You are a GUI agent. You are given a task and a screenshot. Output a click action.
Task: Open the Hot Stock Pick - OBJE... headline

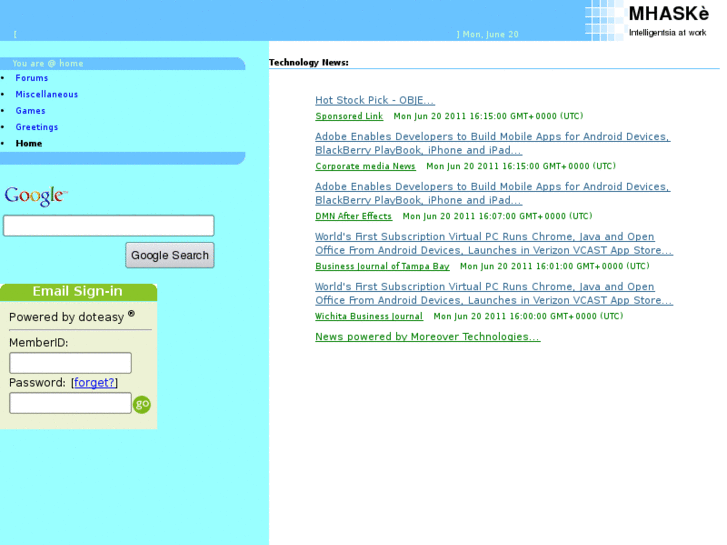375,100
